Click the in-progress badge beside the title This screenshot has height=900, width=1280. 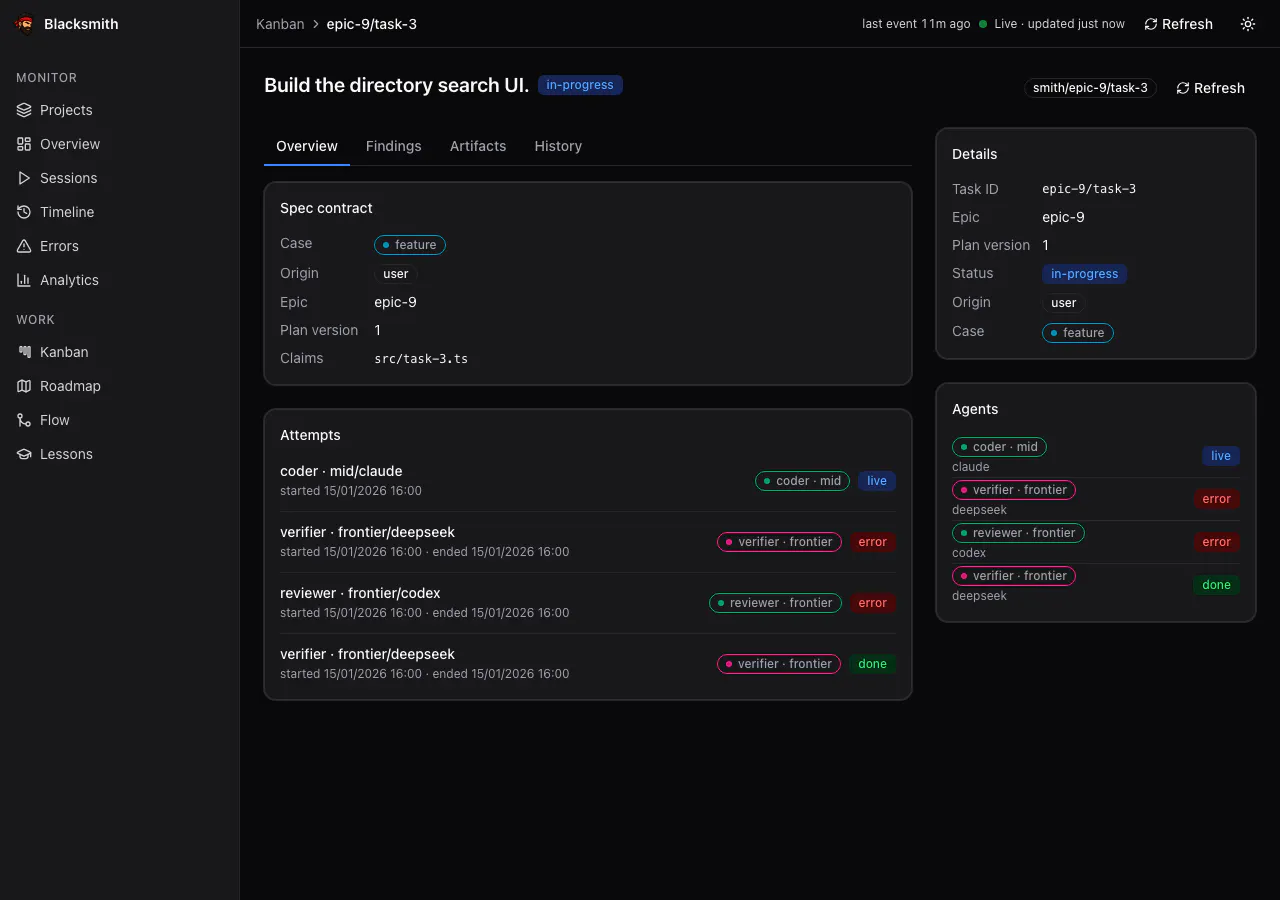click(580, 85)
